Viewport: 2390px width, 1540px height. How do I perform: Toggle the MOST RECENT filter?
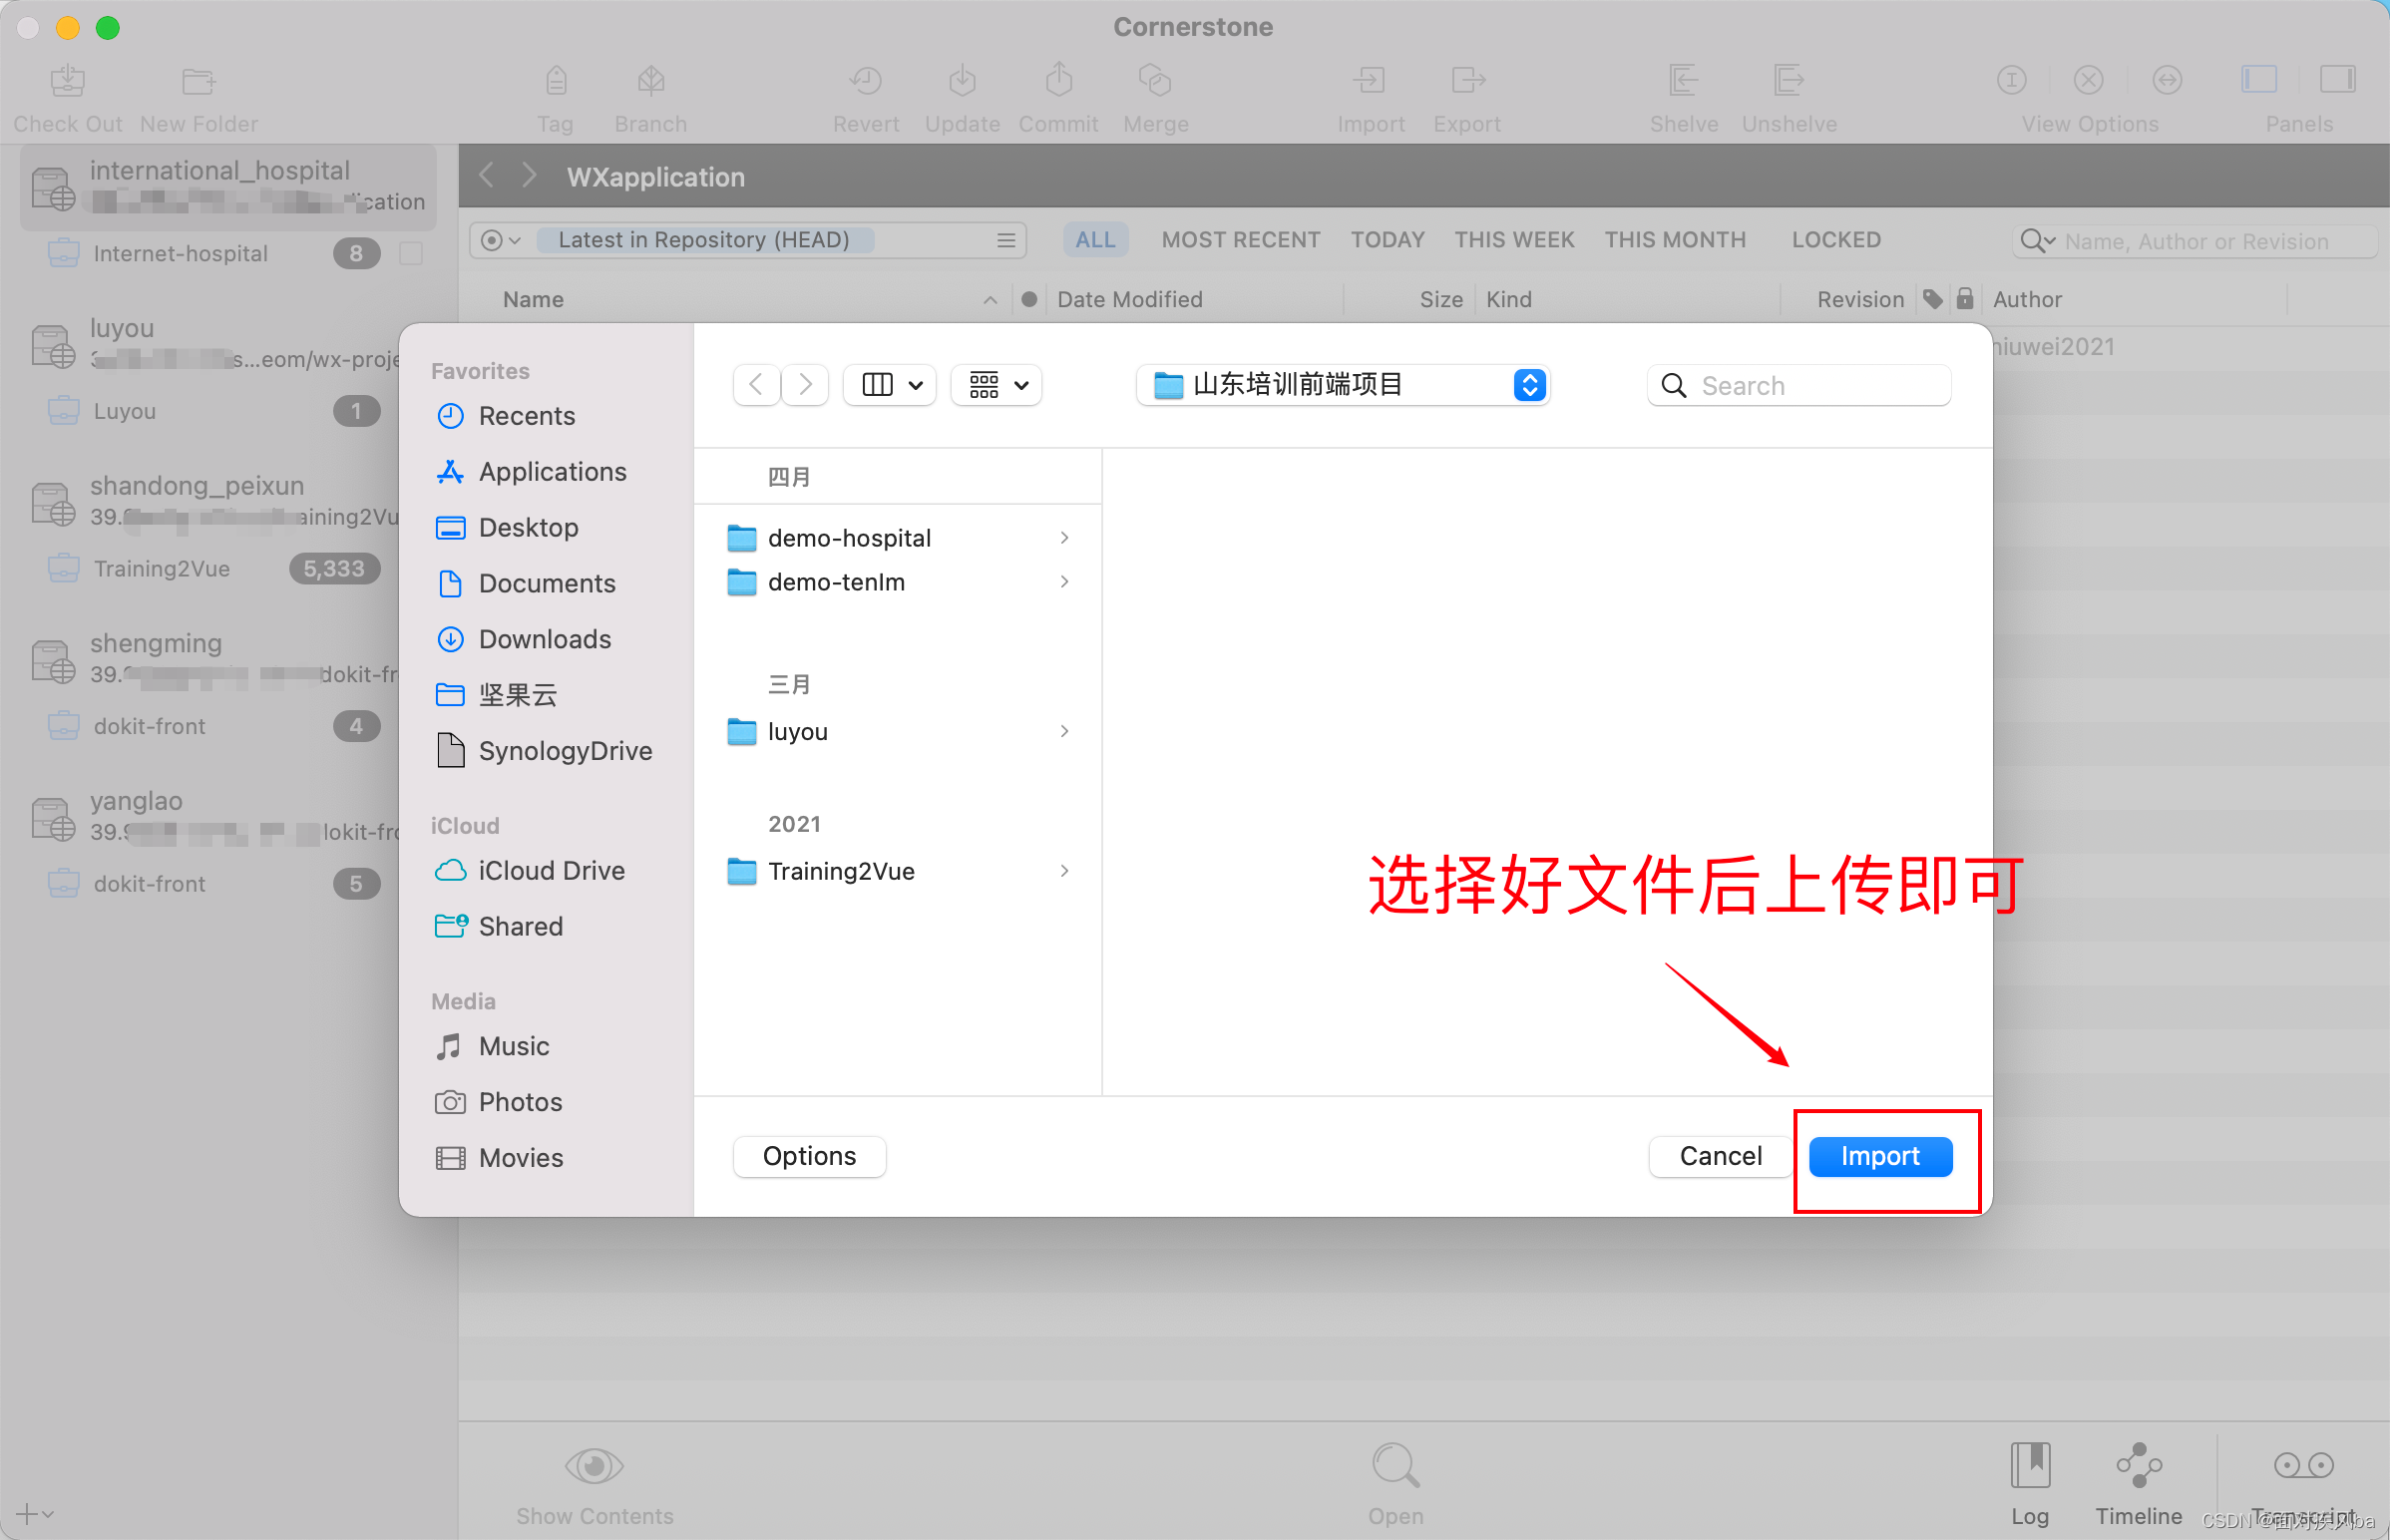tap(1240, 240)
